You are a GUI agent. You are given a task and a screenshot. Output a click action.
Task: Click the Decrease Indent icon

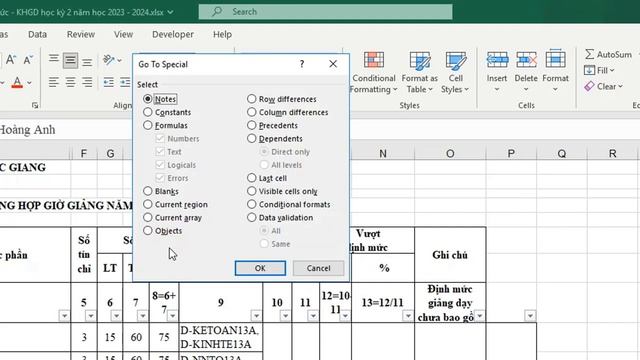coord(109,82)
